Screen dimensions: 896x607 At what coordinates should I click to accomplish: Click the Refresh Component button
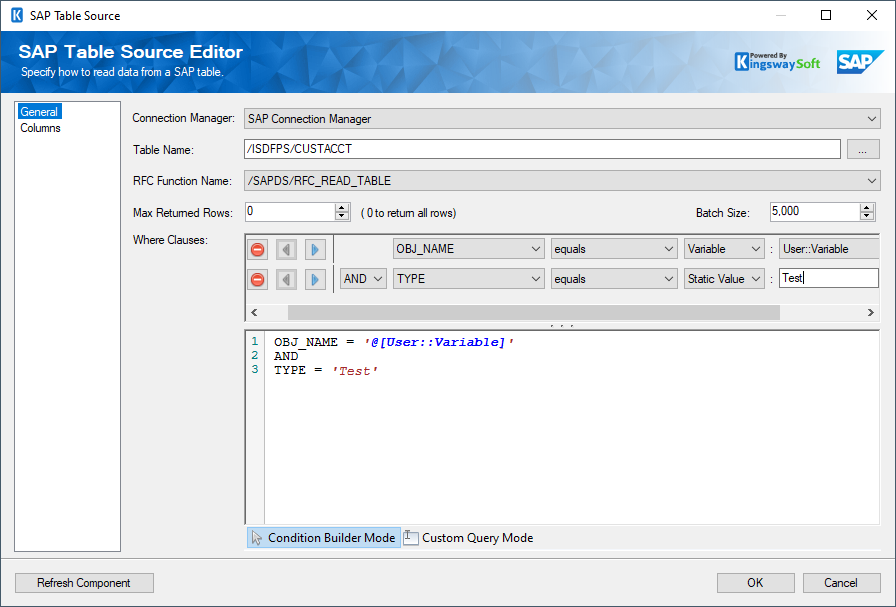click(84, 583)
